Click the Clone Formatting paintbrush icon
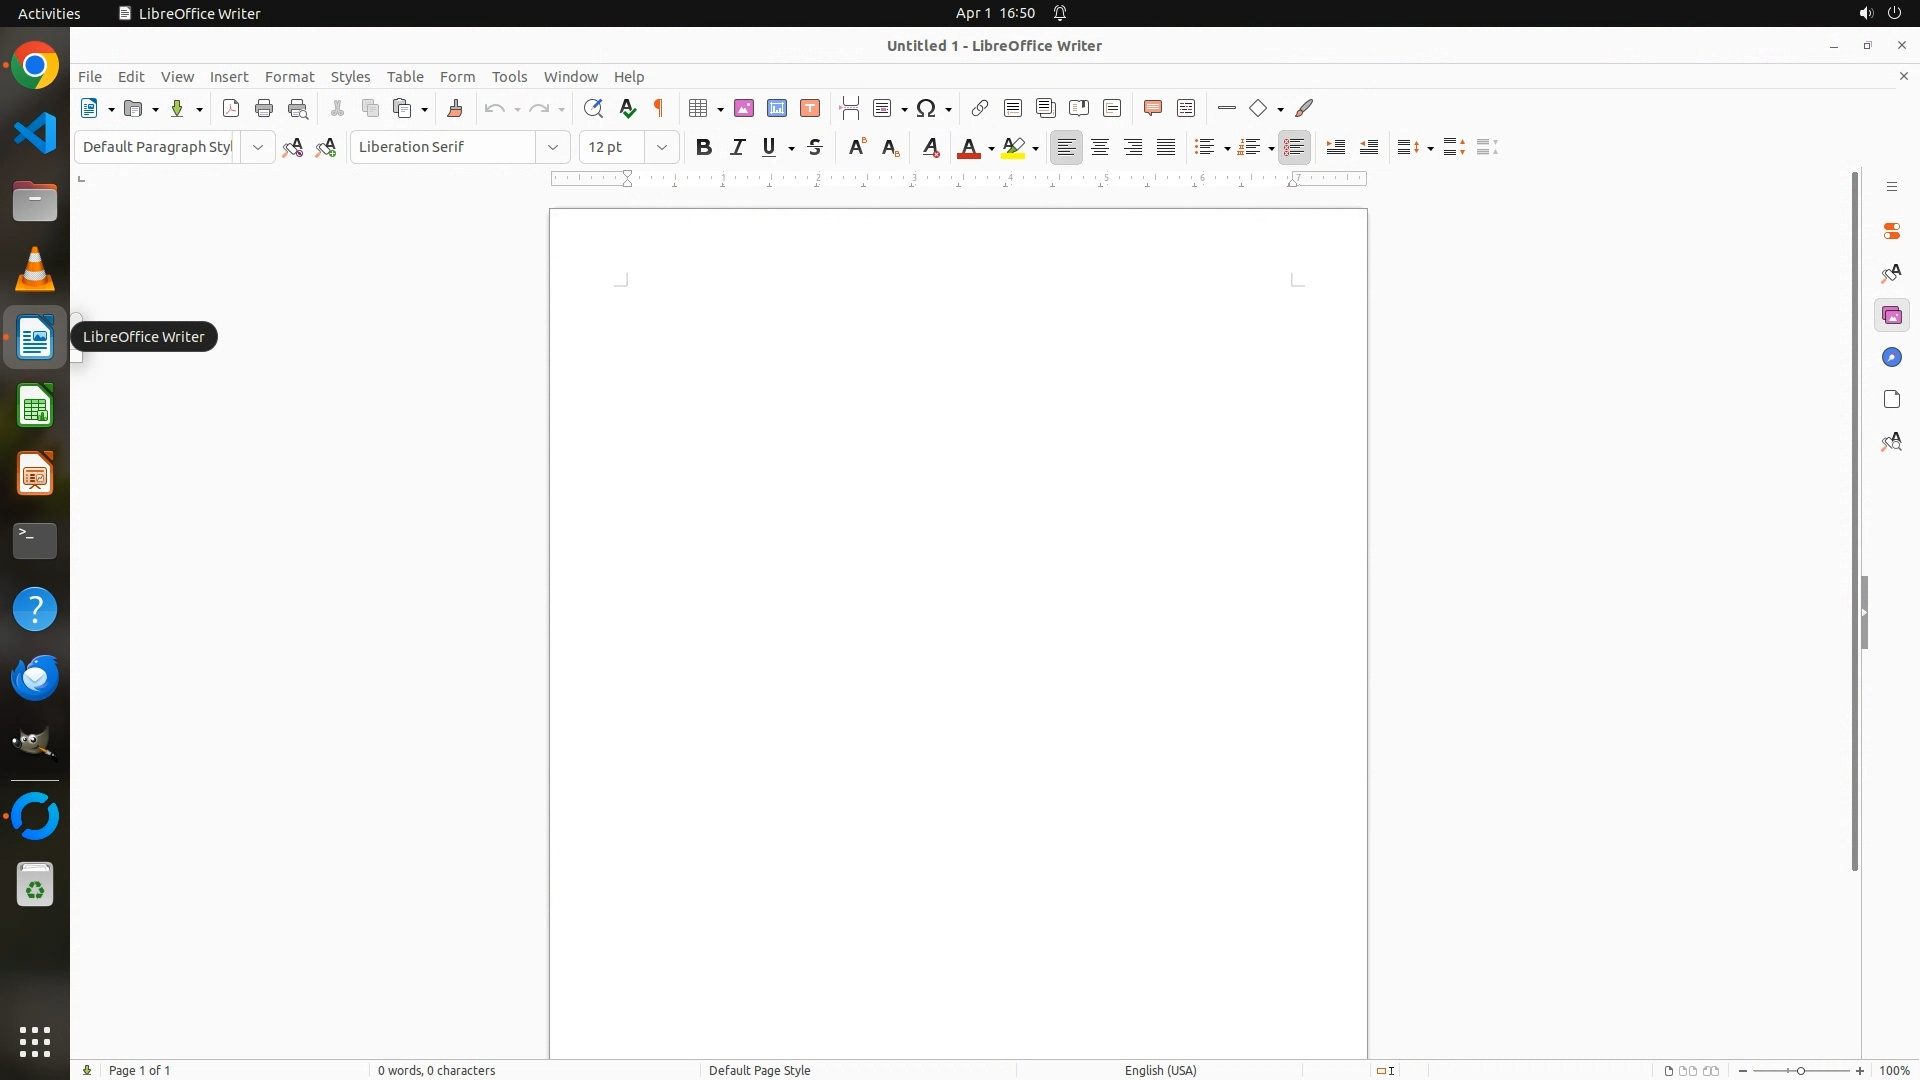 [455, 108]
